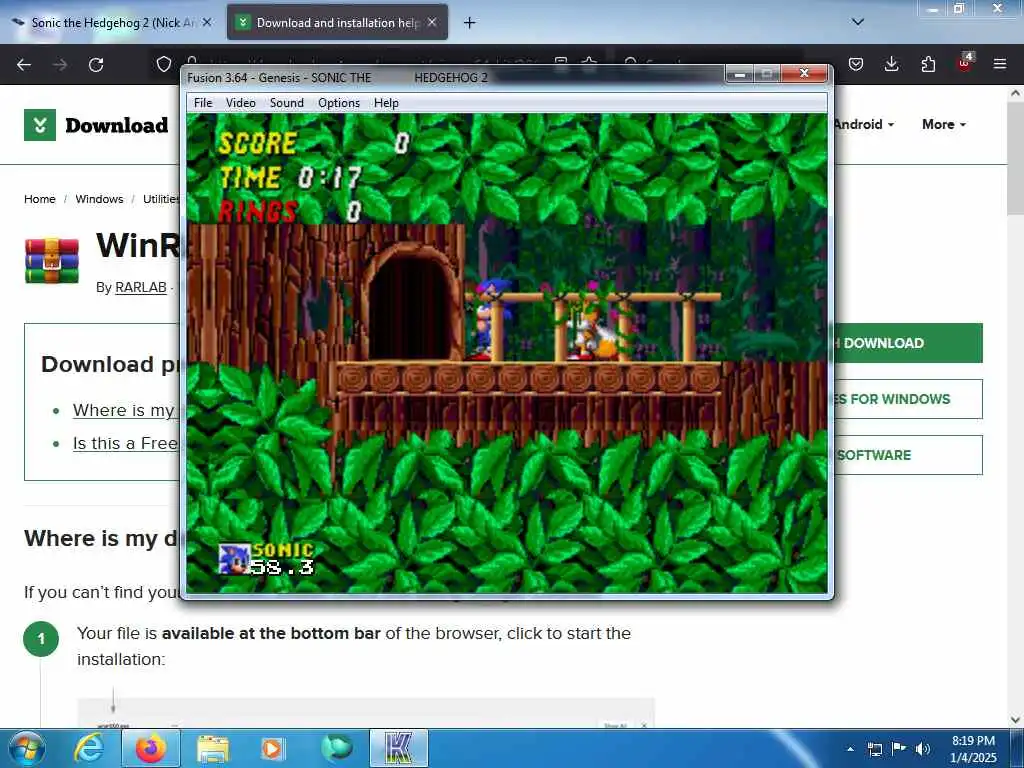Click the Fusion window title bar

[x=454, y=78]
